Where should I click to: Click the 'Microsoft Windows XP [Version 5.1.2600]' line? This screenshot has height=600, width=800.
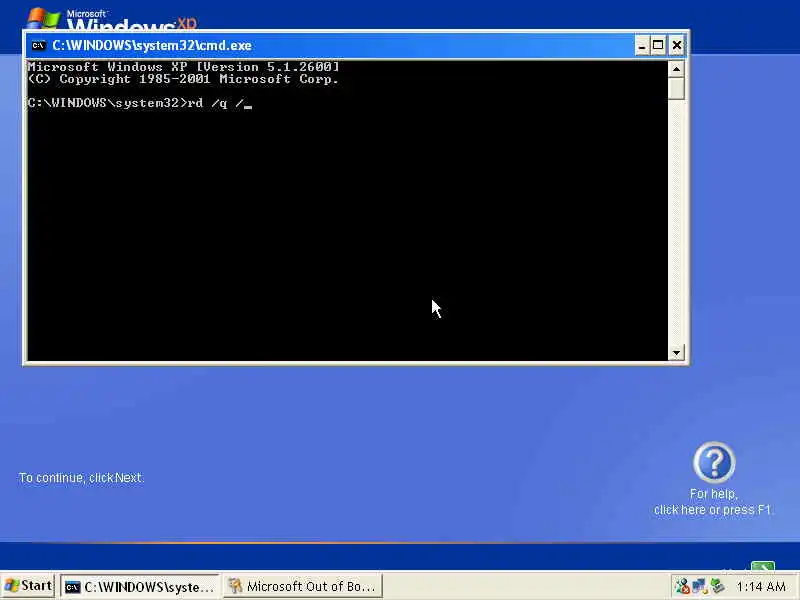183,67
